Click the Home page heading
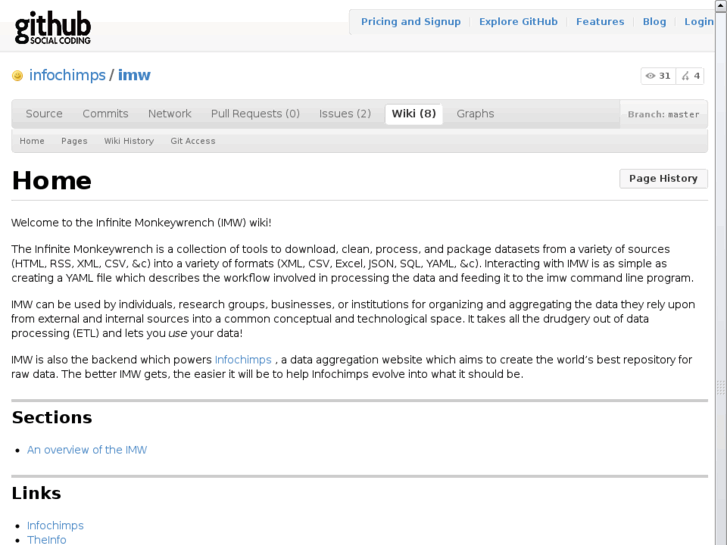727x545 pixels. (51, 180)
